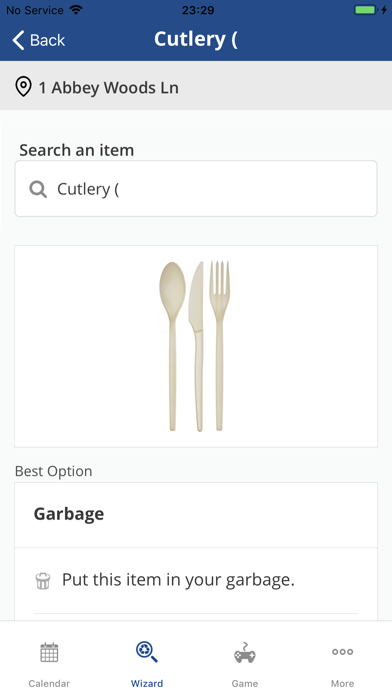Select the Wizard recycle search icon
Viewport: 392px width, 696px height.
pos(147,652)
